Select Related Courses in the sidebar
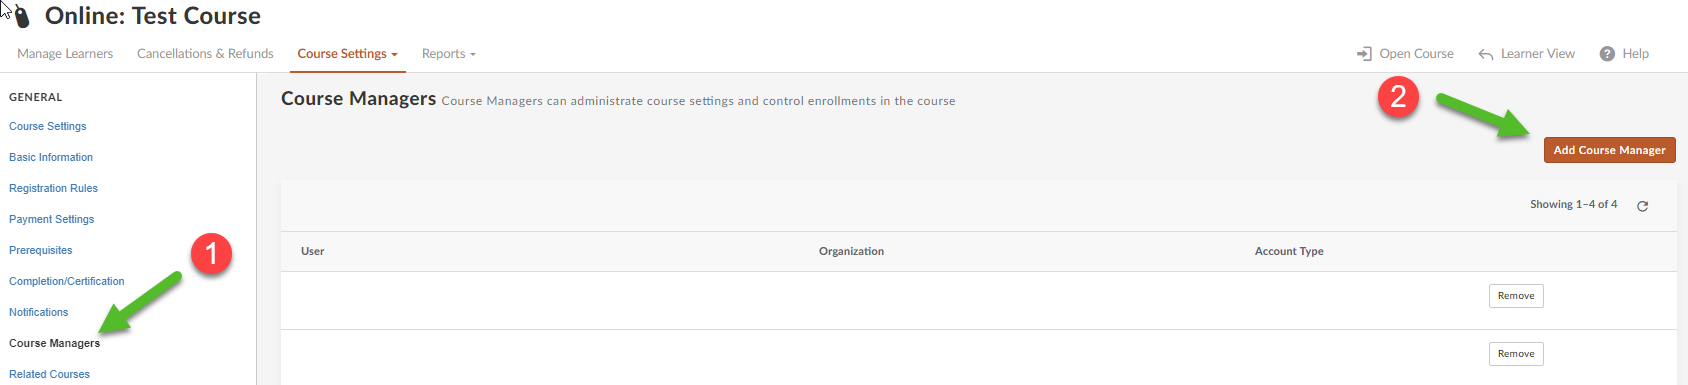The width and height of the screenshot is (1688, 385). 49,374
